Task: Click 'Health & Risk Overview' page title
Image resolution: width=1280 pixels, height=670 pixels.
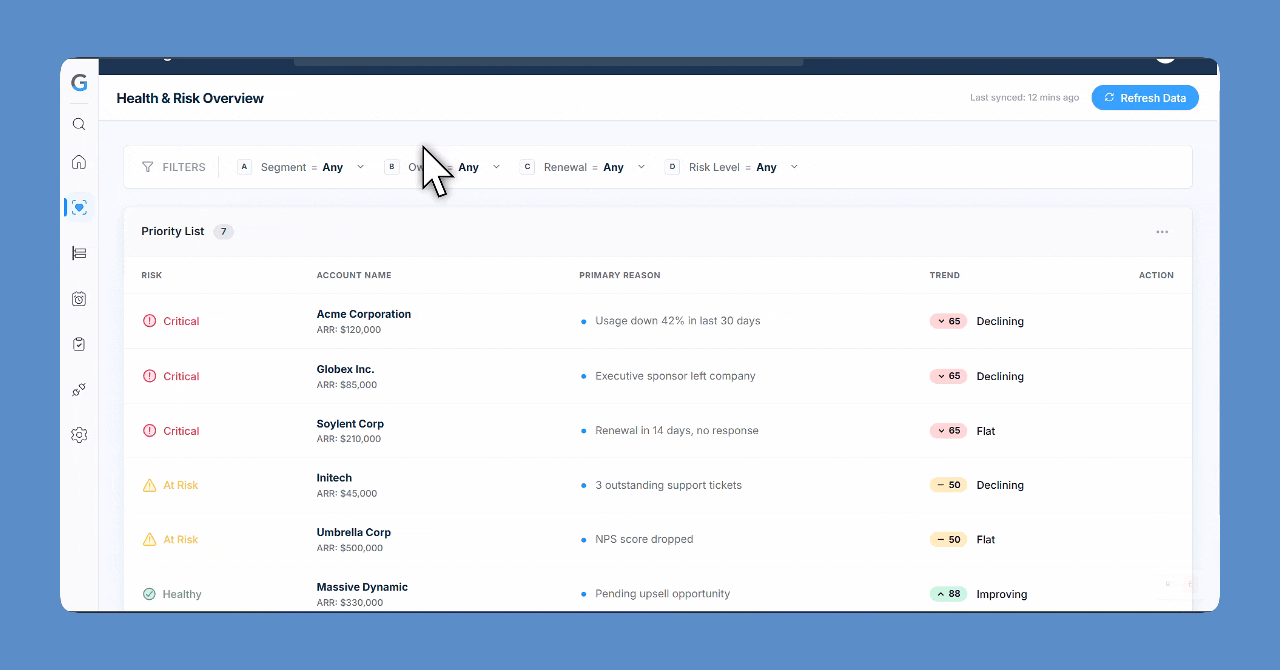Action: point(190,98)
